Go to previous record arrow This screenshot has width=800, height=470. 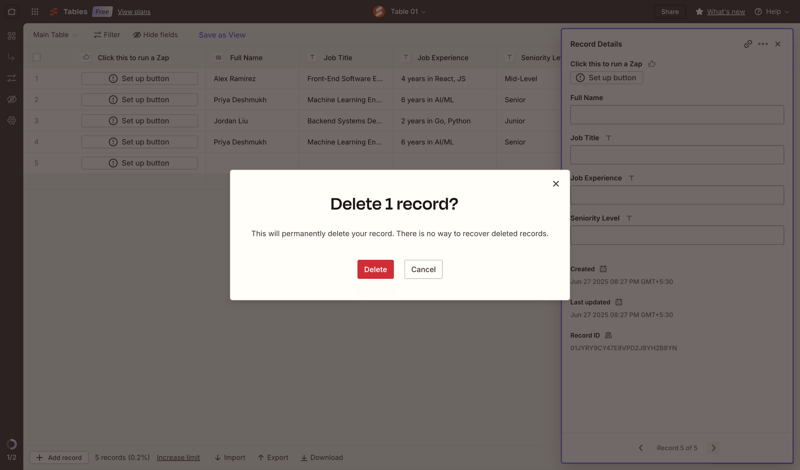[x=641, y=448]
